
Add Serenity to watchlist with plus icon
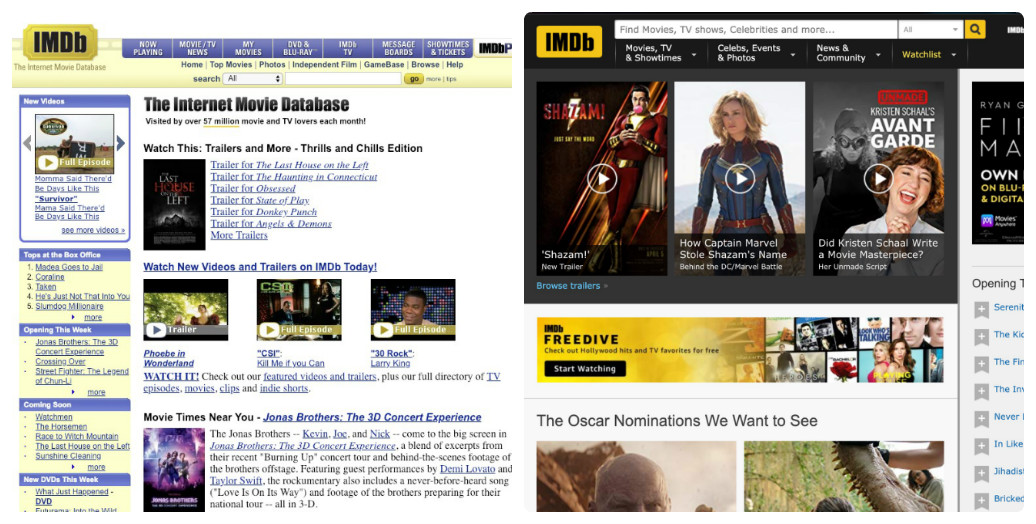[982, 309]
